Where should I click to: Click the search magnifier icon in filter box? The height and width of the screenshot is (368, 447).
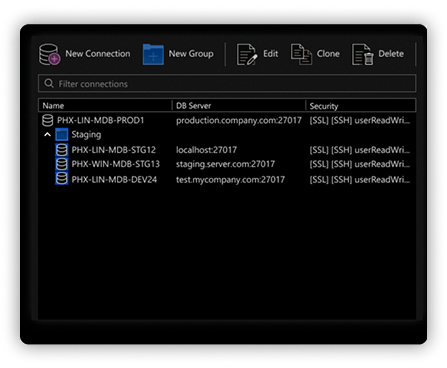click(x=49, y=83)
